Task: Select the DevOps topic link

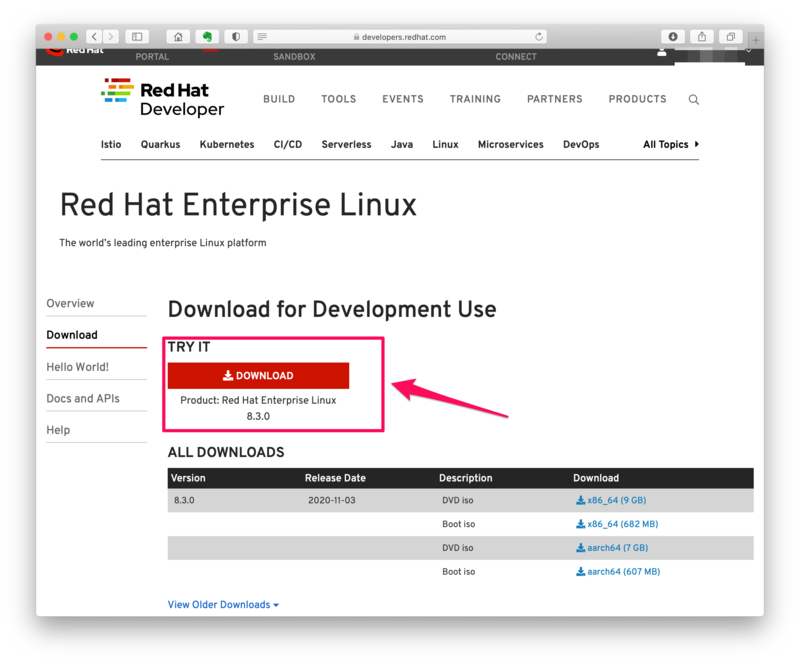Action: click(x=581, y=144)
